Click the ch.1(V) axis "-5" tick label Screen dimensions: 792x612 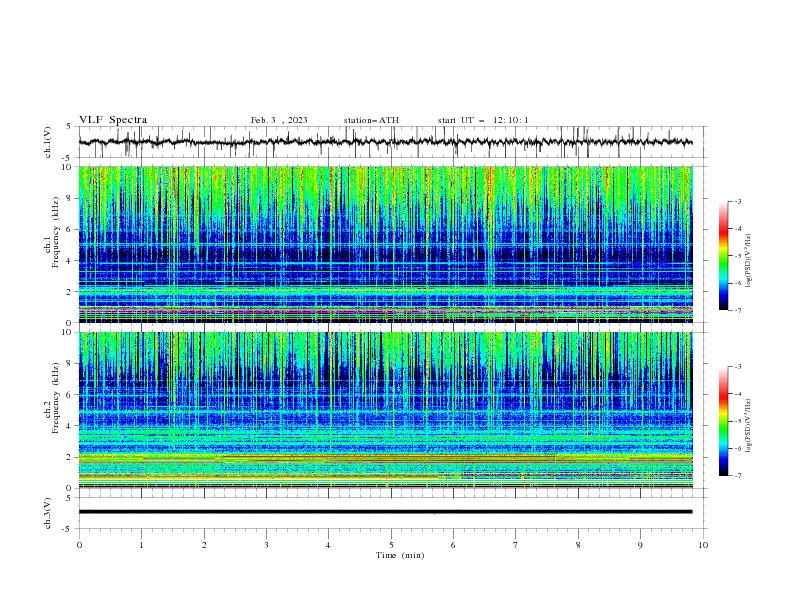[67, 158]
